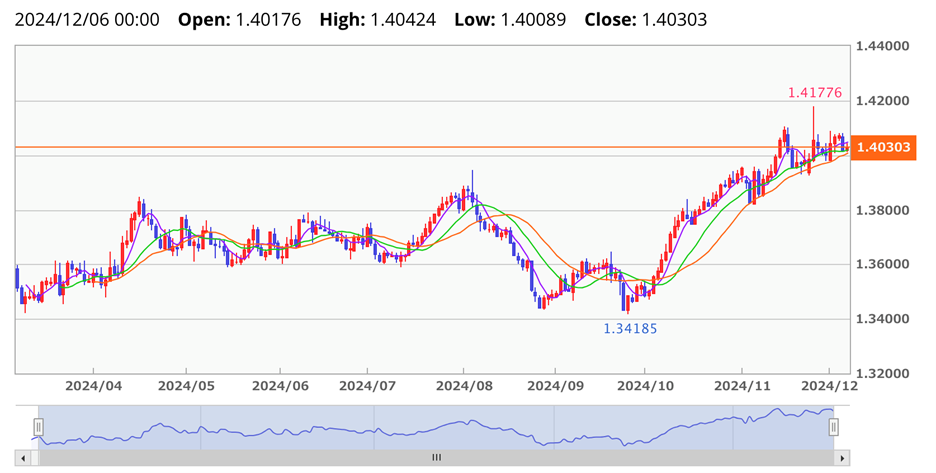Screen dimensions: 936x473
Task: Click the 2024/12 date axis label
Action: click(829, 386)
